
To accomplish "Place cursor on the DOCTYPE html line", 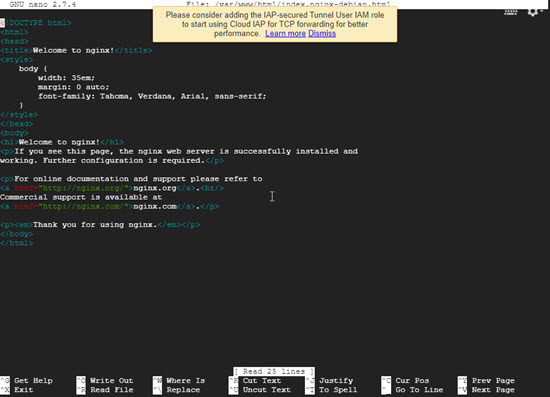I will (x=36, y=23).
